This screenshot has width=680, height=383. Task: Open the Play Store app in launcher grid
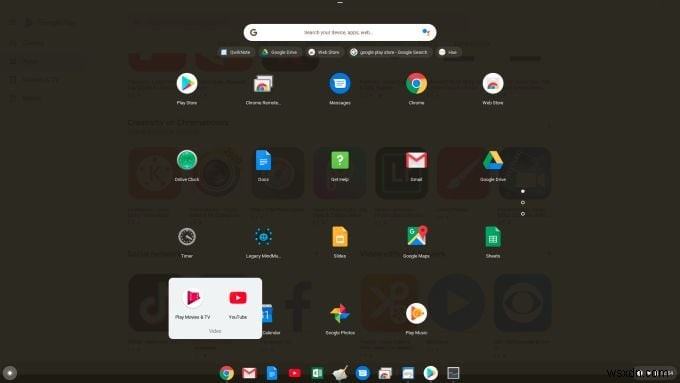click(187, 84)
